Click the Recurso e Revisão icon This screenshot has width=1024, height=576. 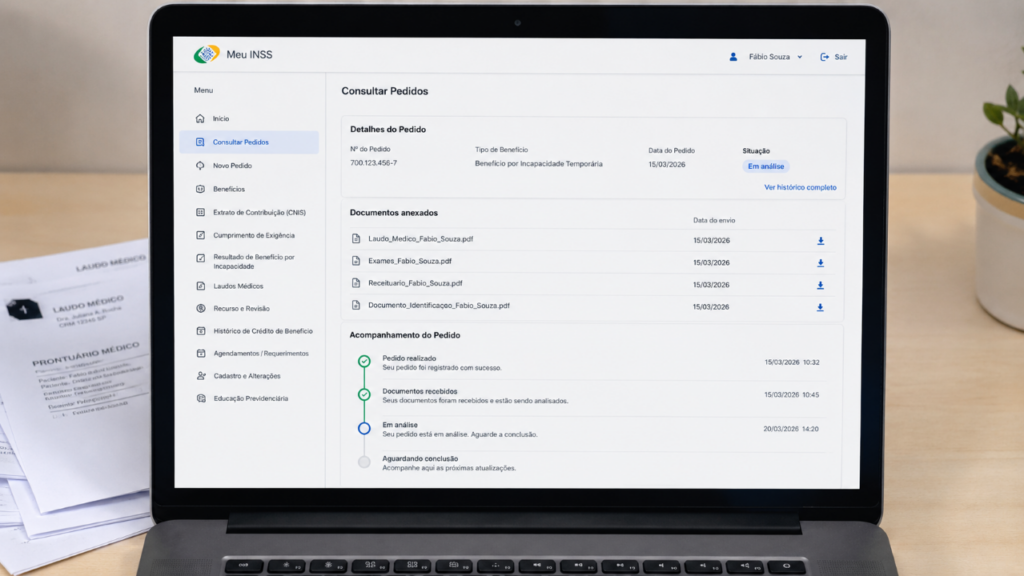pyautogui.click(x=200, y=308)
